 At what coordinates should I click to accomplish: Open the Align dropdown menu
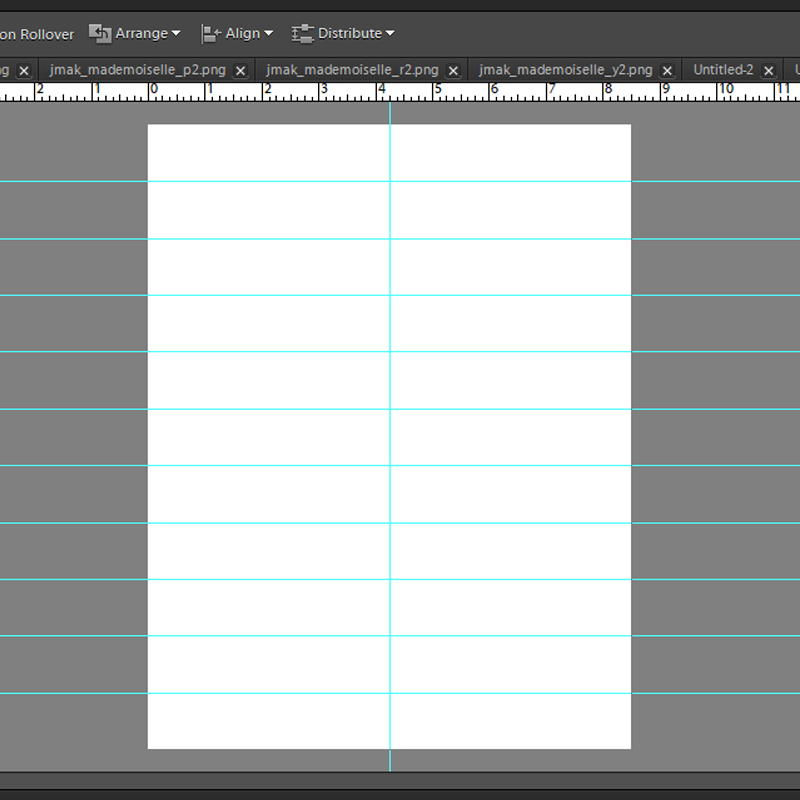pyautogui.click(x=238, y=34)
